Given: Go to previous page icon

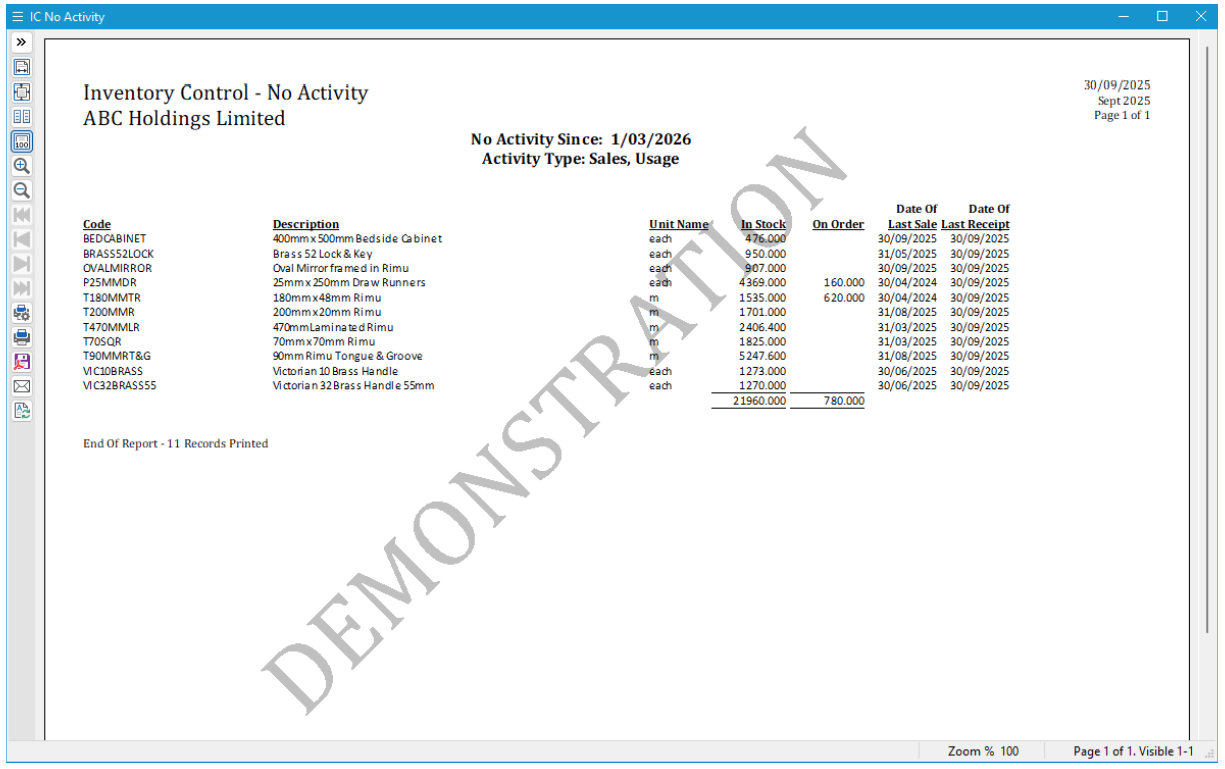Looking at the screenshot, I should click(x=21, y=239).
